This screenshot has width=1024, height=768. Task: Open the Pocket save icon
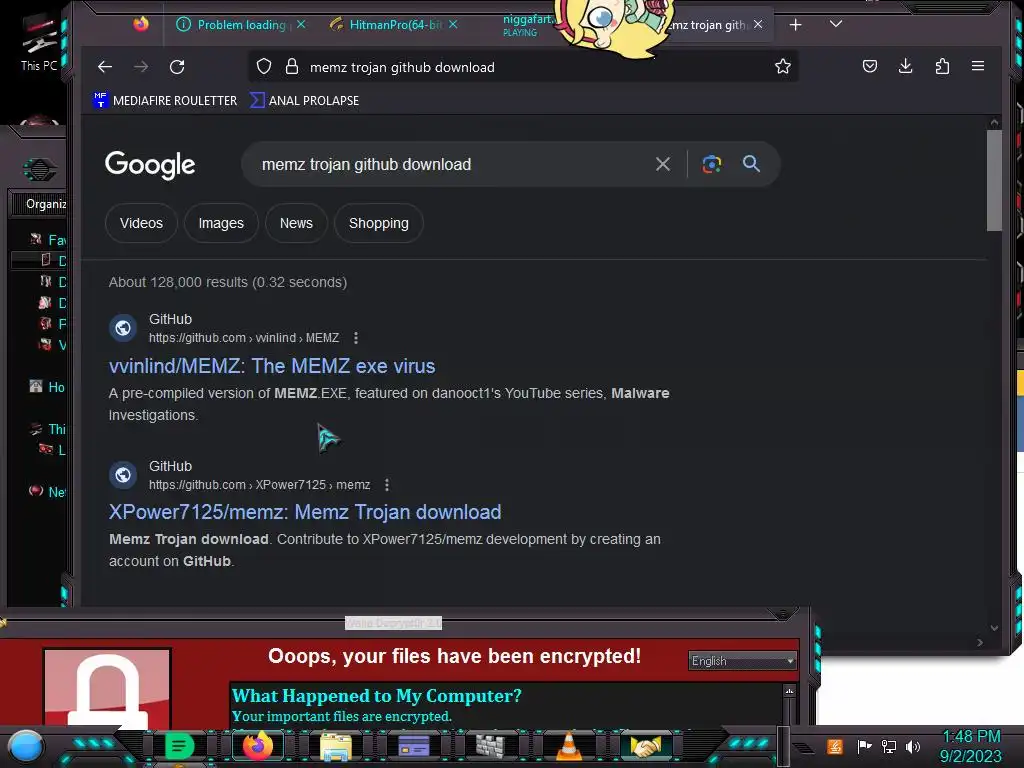pos(869,66)
